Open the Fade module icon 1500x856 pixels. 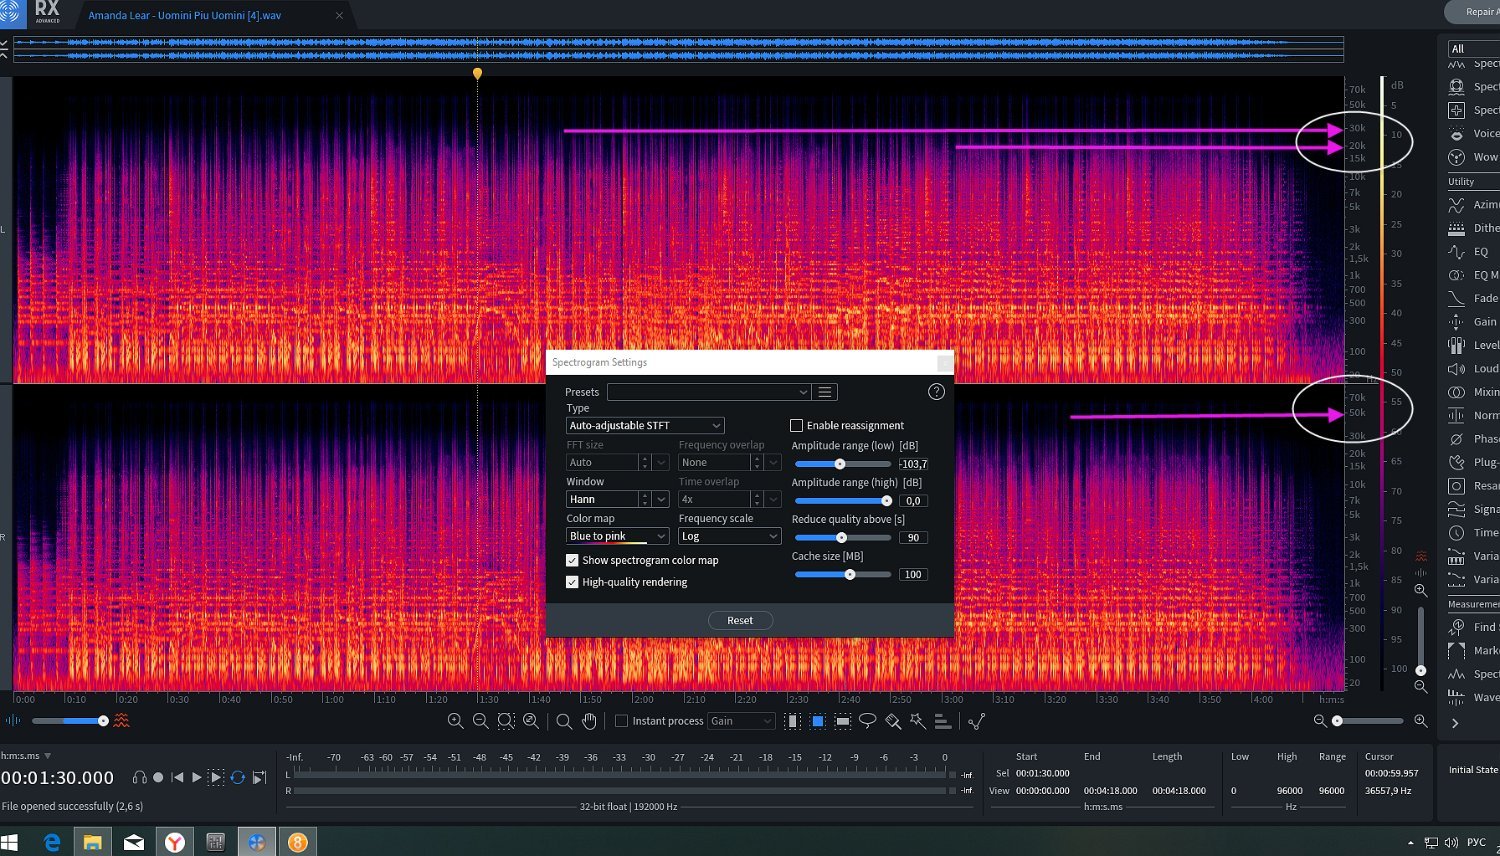tap(1457, 298)
